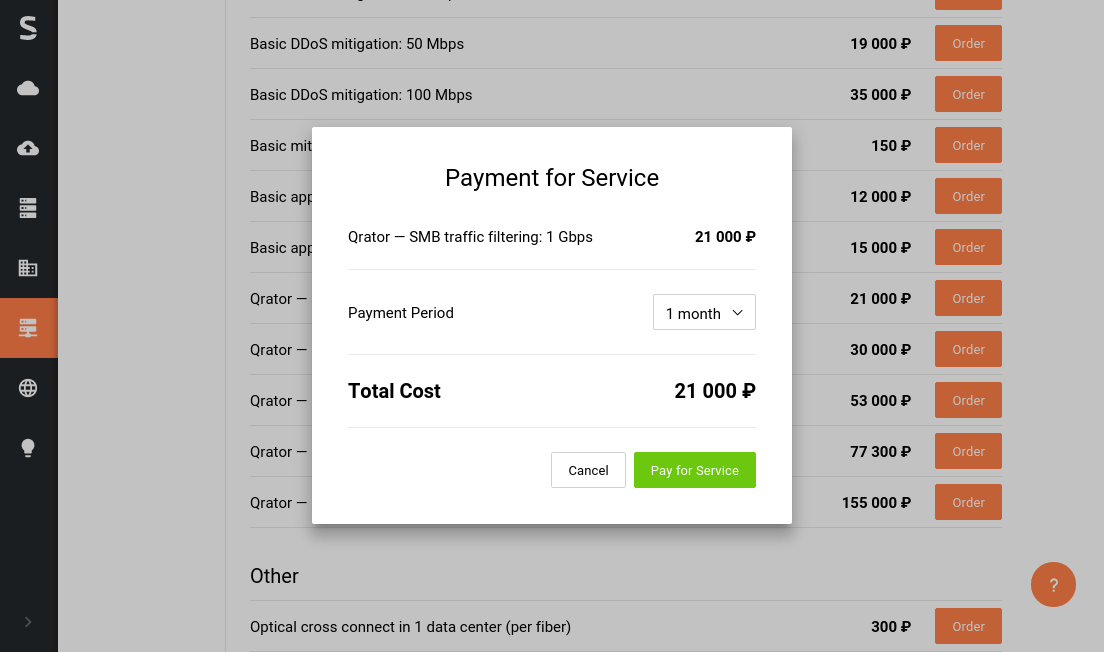Viewport: 1104px width, 652px height.
Task: Click the Basic DDoS mitigation: 50 Mbps text
Action: coord(357,44)
